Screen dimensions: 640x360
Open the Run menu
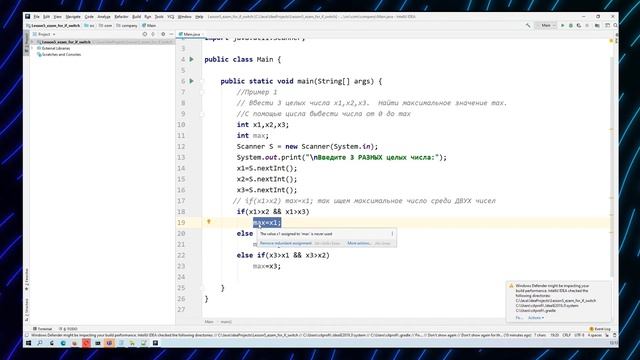[x=148, y=17]
